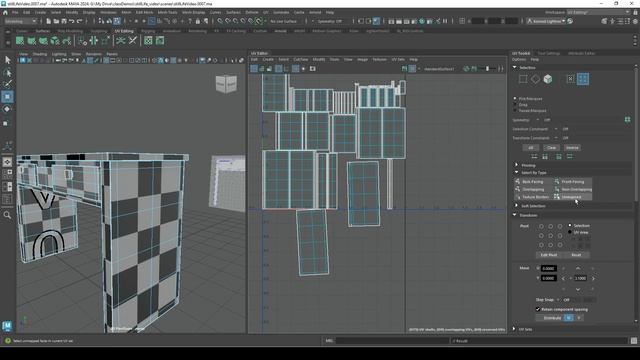
Task: Open the Shading menu in viewport panel
Action: (x=40, y=54)
